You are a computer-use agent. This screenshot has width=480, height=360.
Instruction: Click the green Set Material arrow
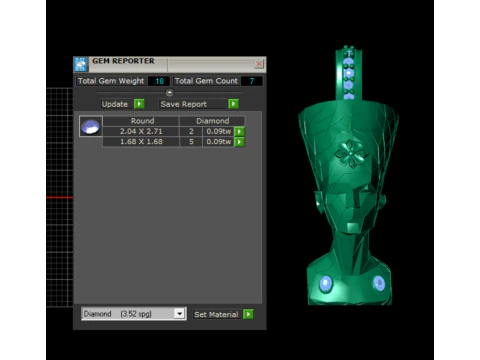pos(248,314)
